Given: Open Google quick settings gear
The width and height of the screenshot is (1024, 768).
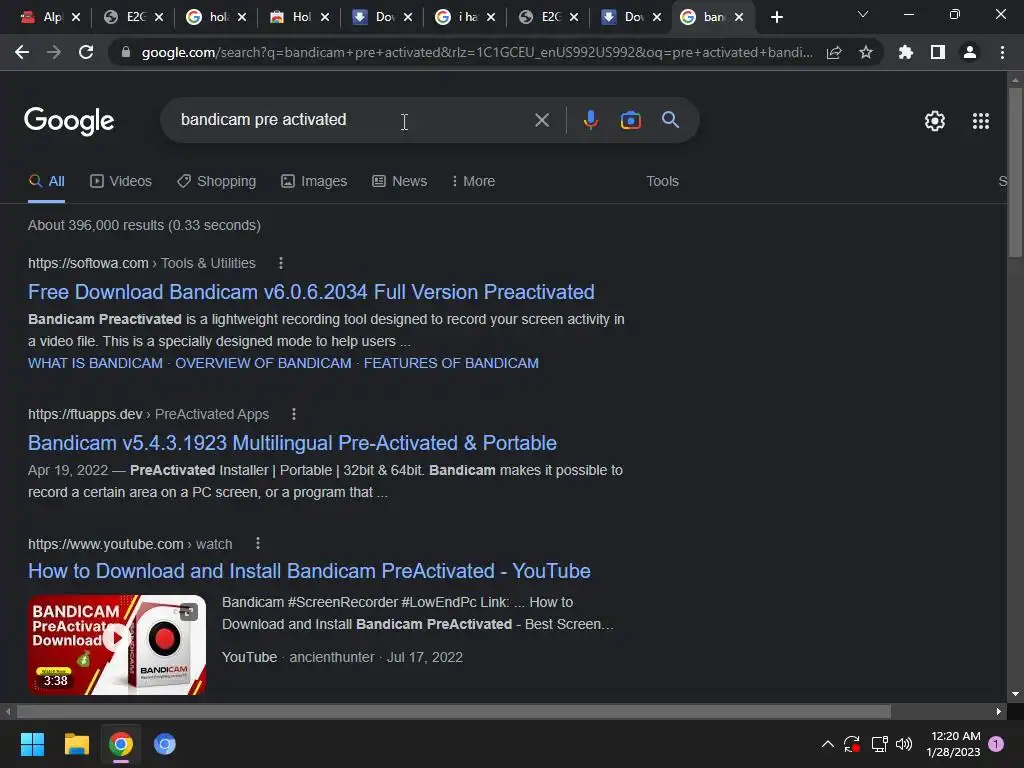Looking at the screenshot, I should [x=935, y=121].
